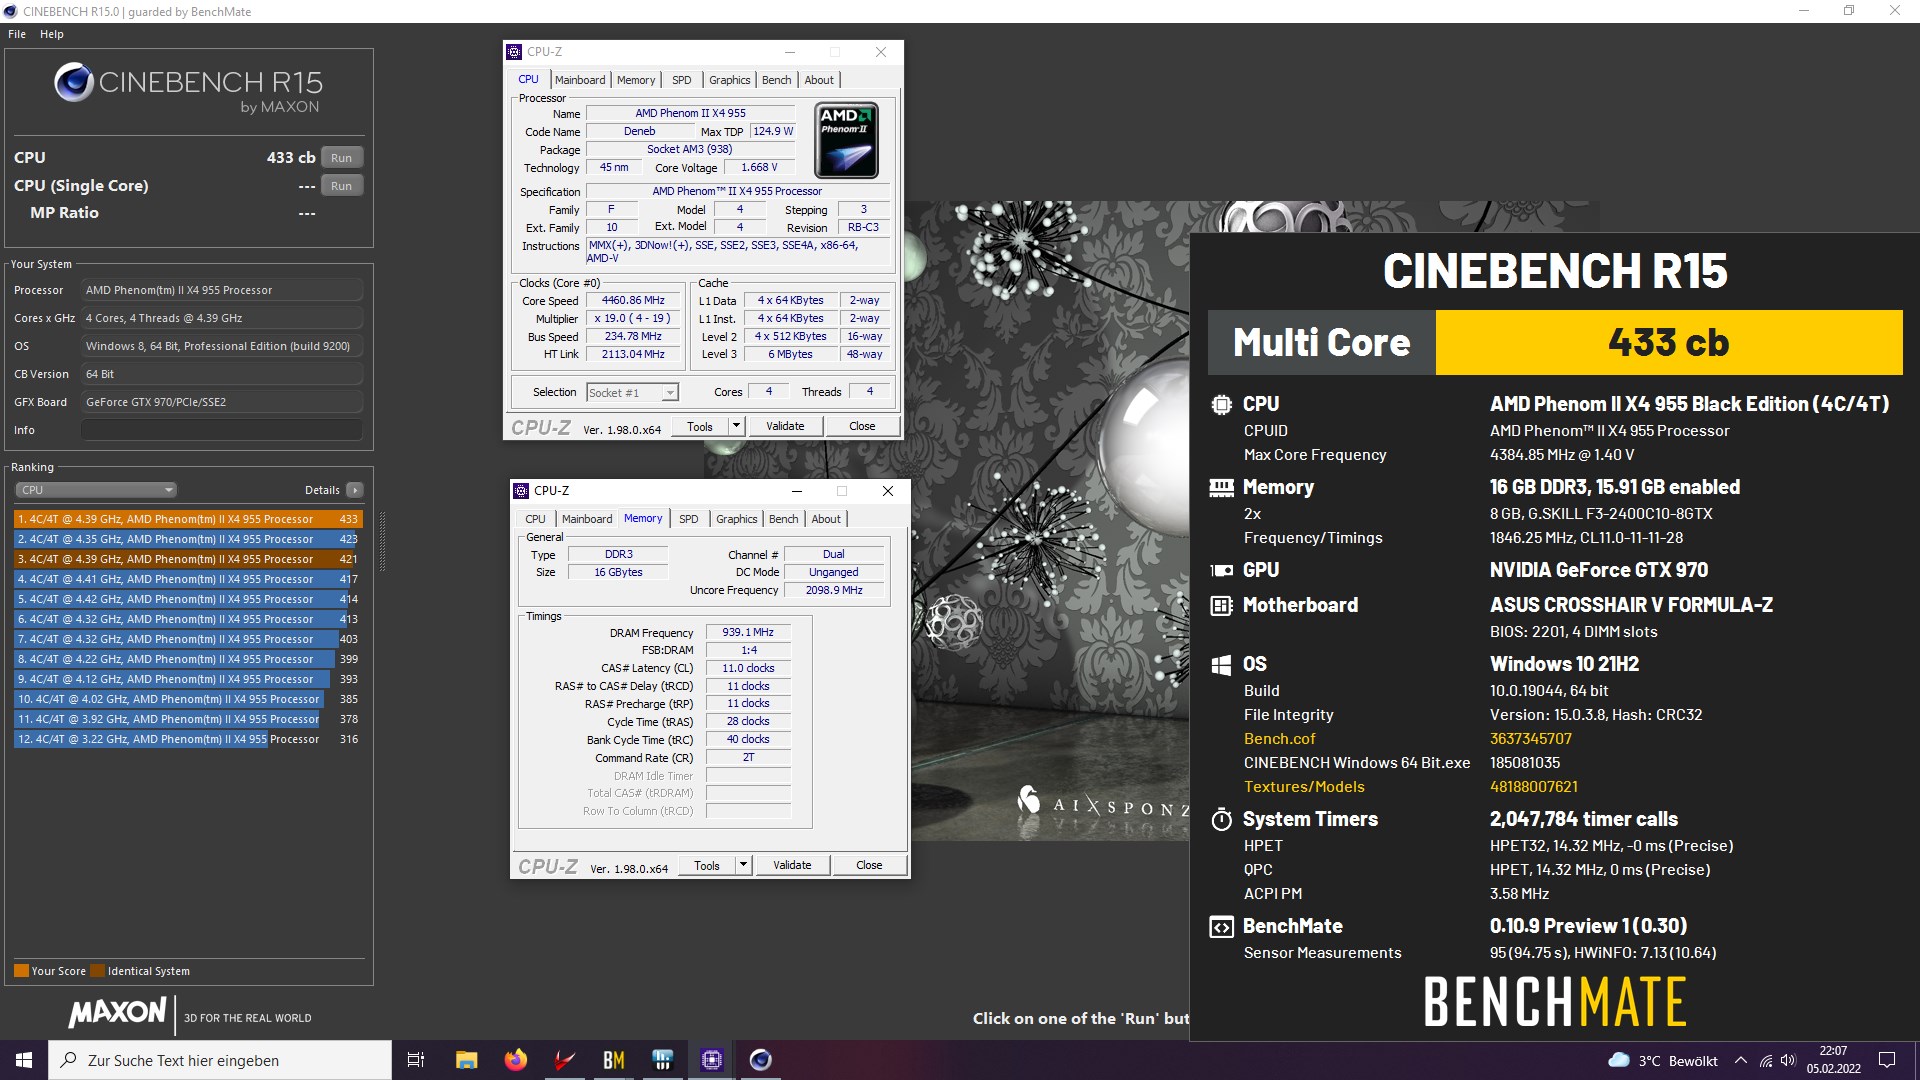1920x1080 pixels.
Task: Click Close in Memory CPU-Z window
Action: pos(869,865)
